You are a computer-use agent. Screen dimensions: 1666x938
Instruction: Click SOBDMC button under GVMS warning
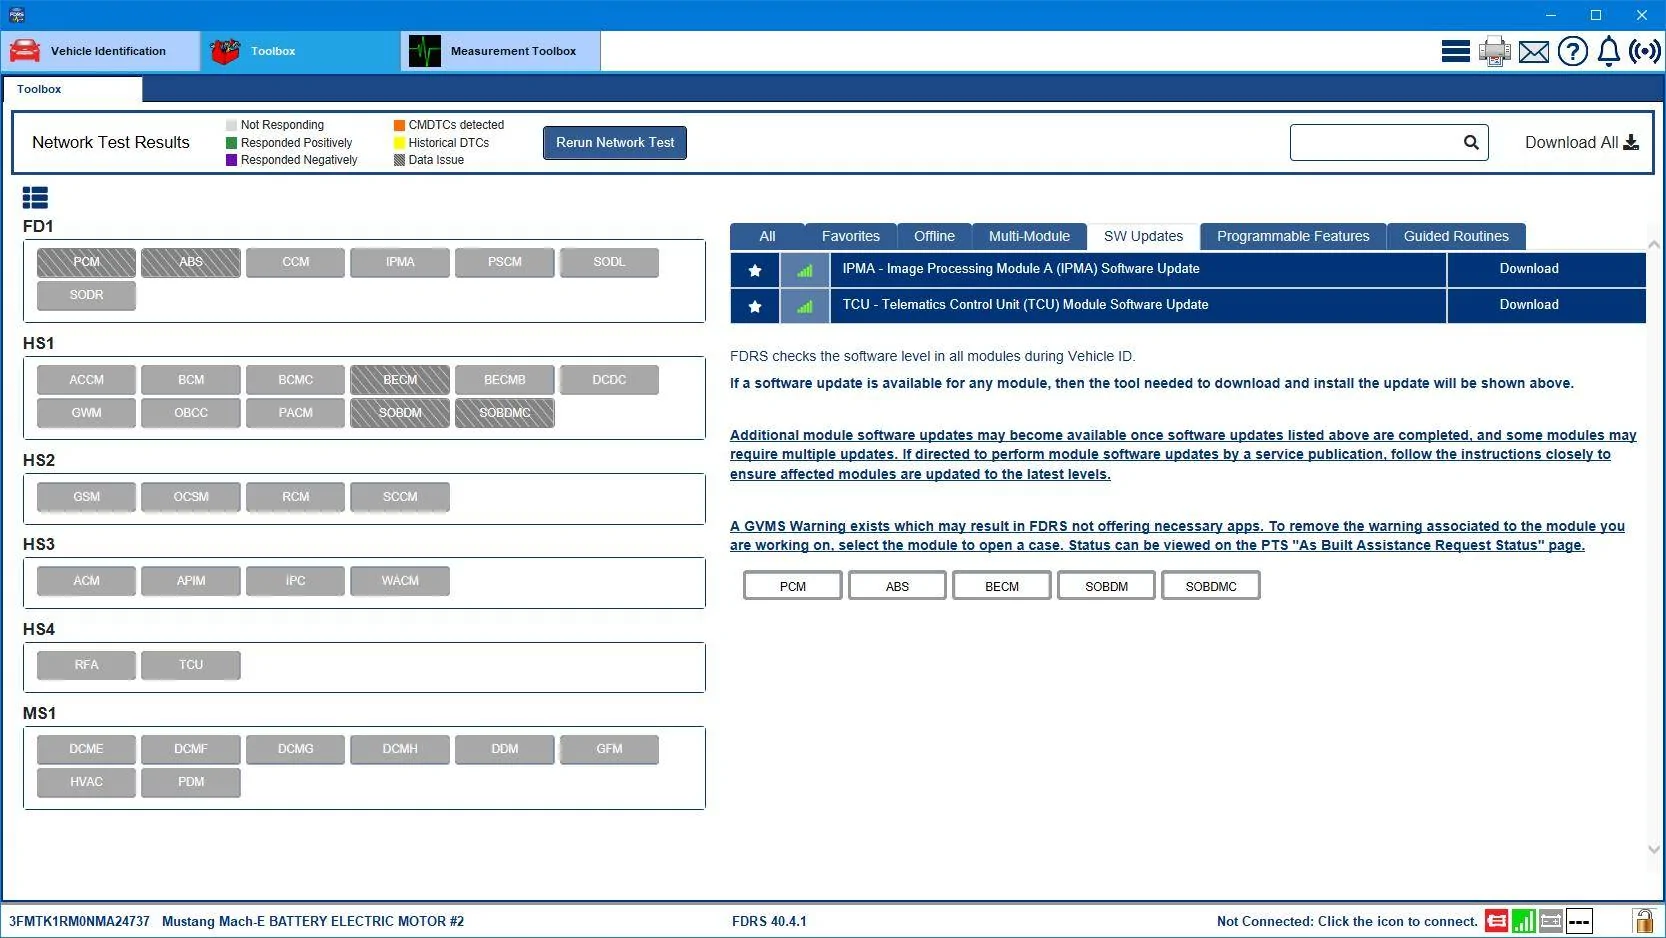pyautogui.click(x=1211, y=586)
